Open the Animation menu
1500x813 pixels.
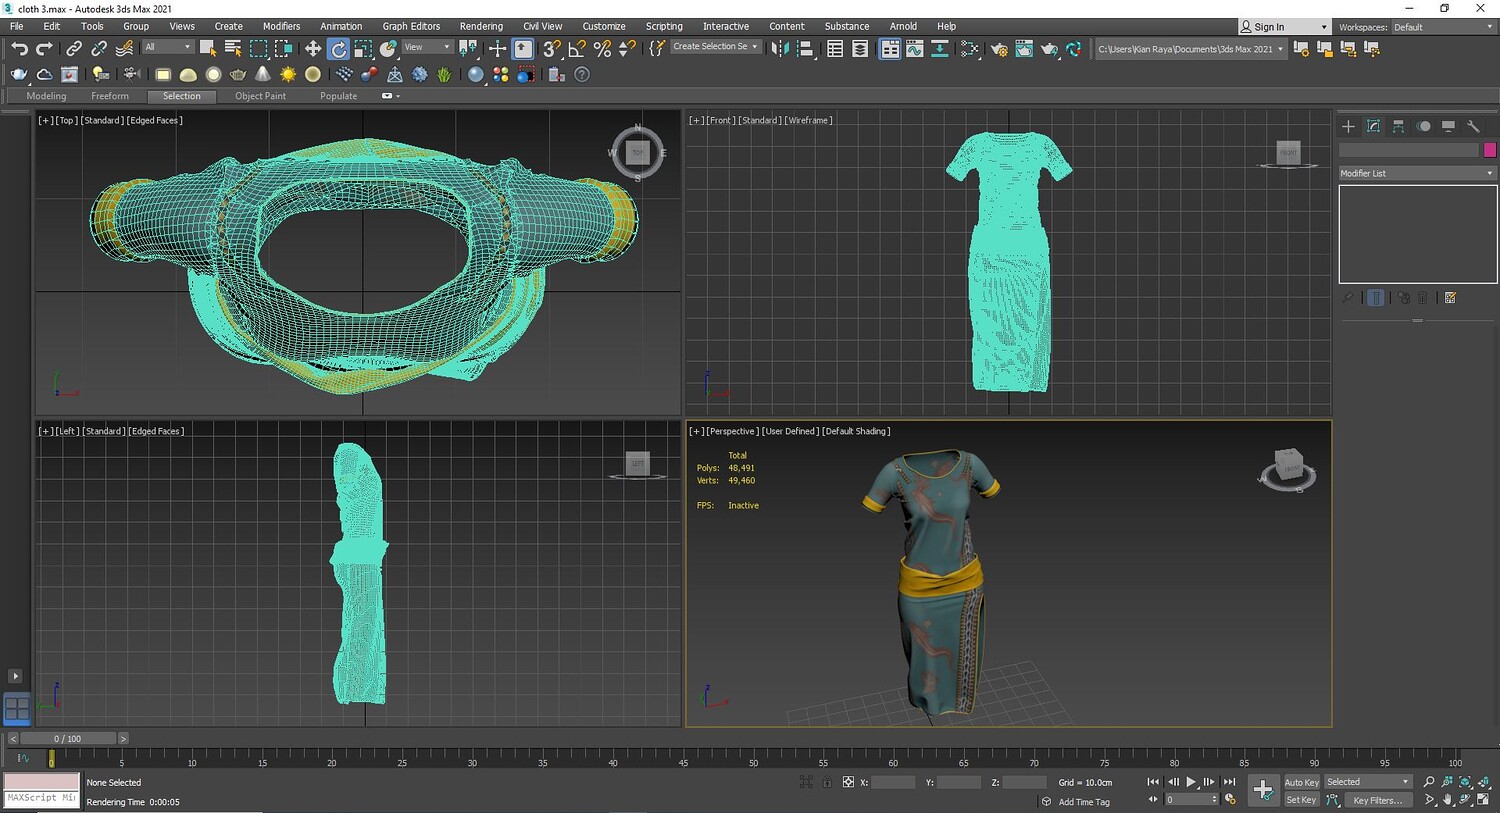coord(341,26)
